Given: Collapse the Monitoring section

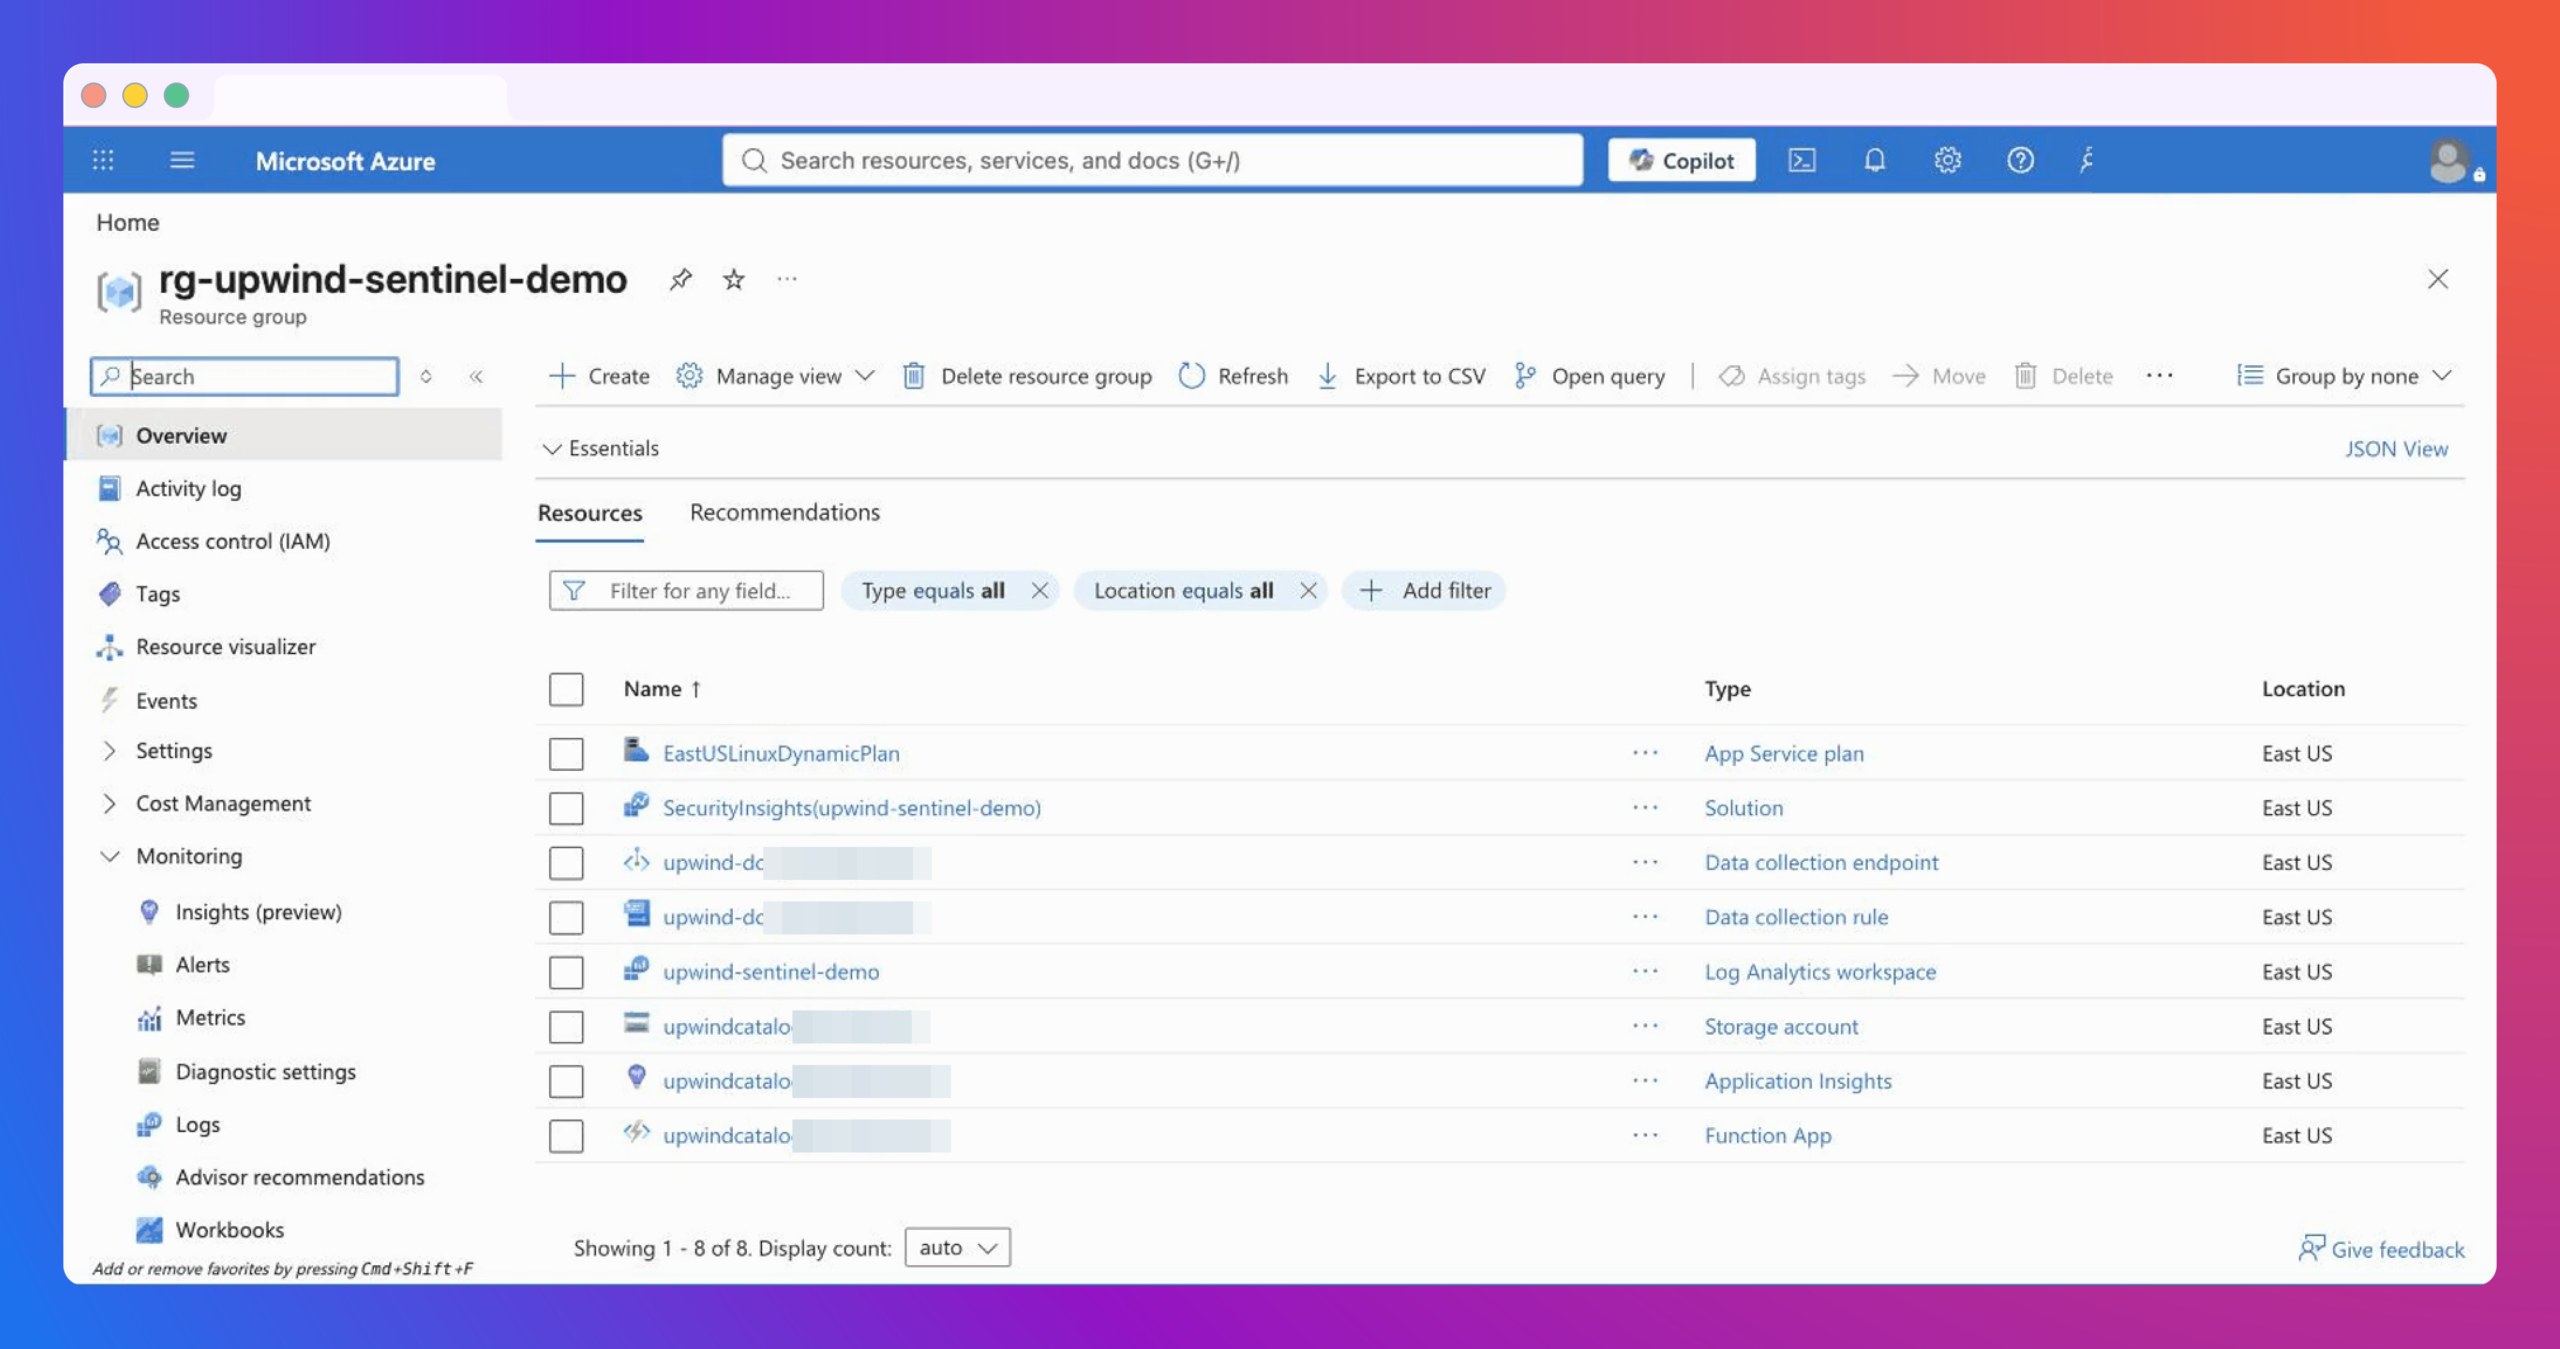Looking at the screenshot, I should coord(109,856).
